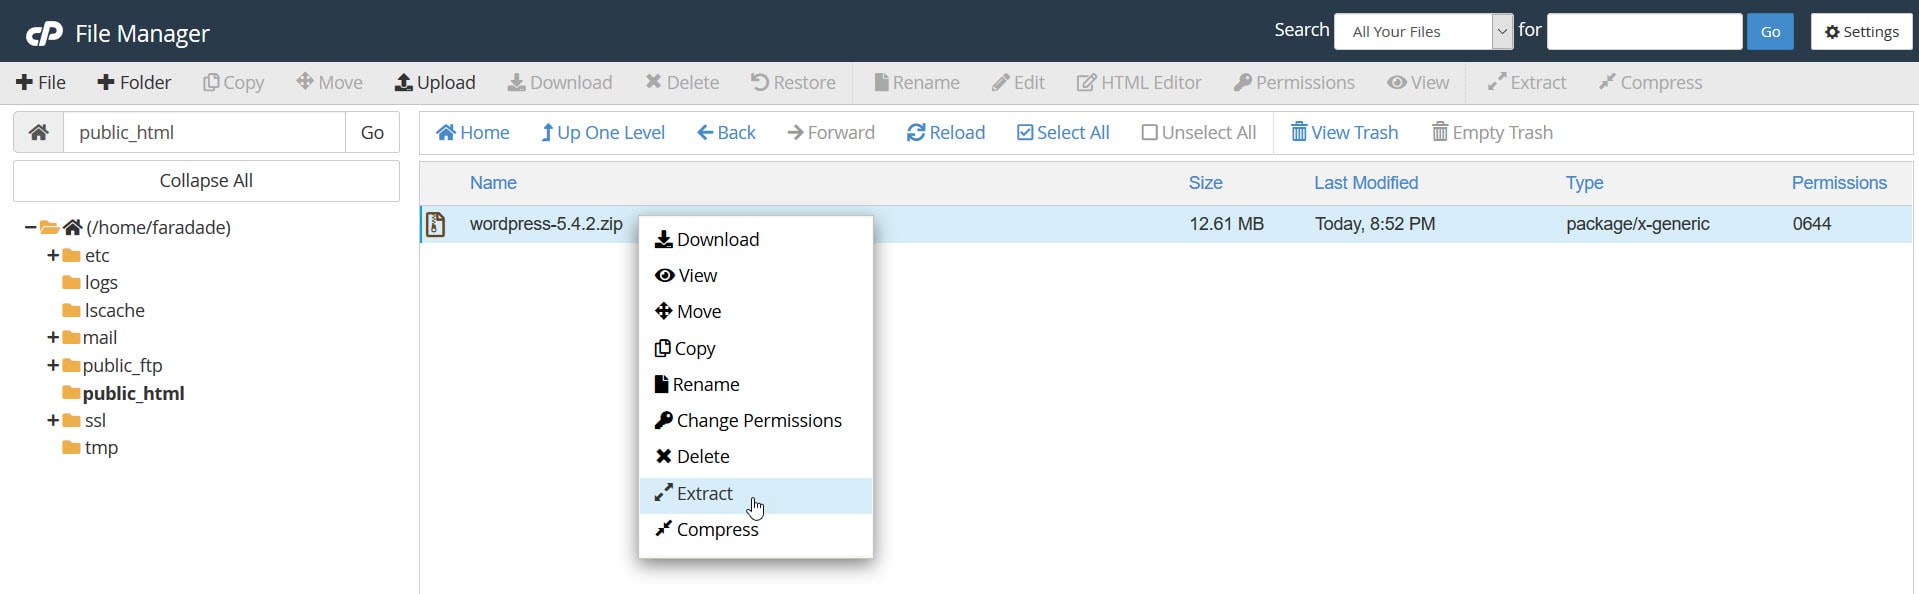
Task: Click Empty Trash
Action: tap(1492, 132)
